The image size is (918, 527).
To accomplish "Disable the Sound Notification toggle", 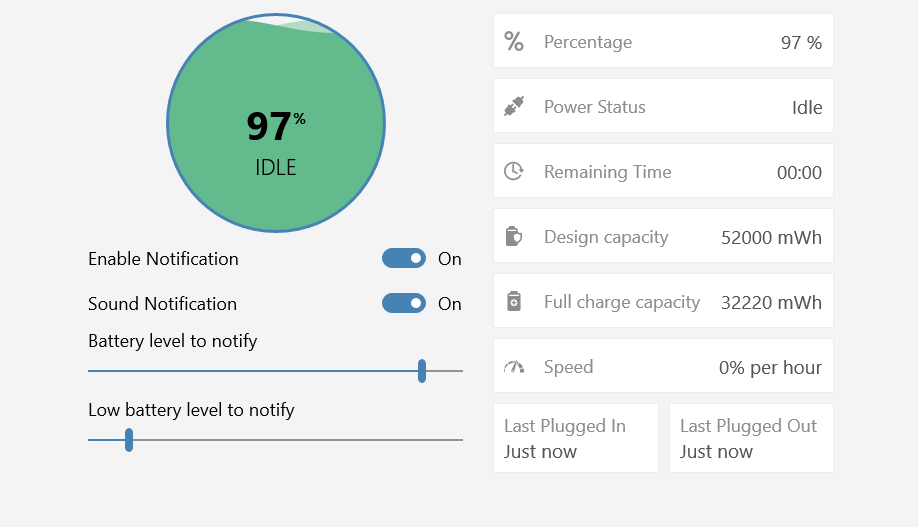I will point(404,304).
